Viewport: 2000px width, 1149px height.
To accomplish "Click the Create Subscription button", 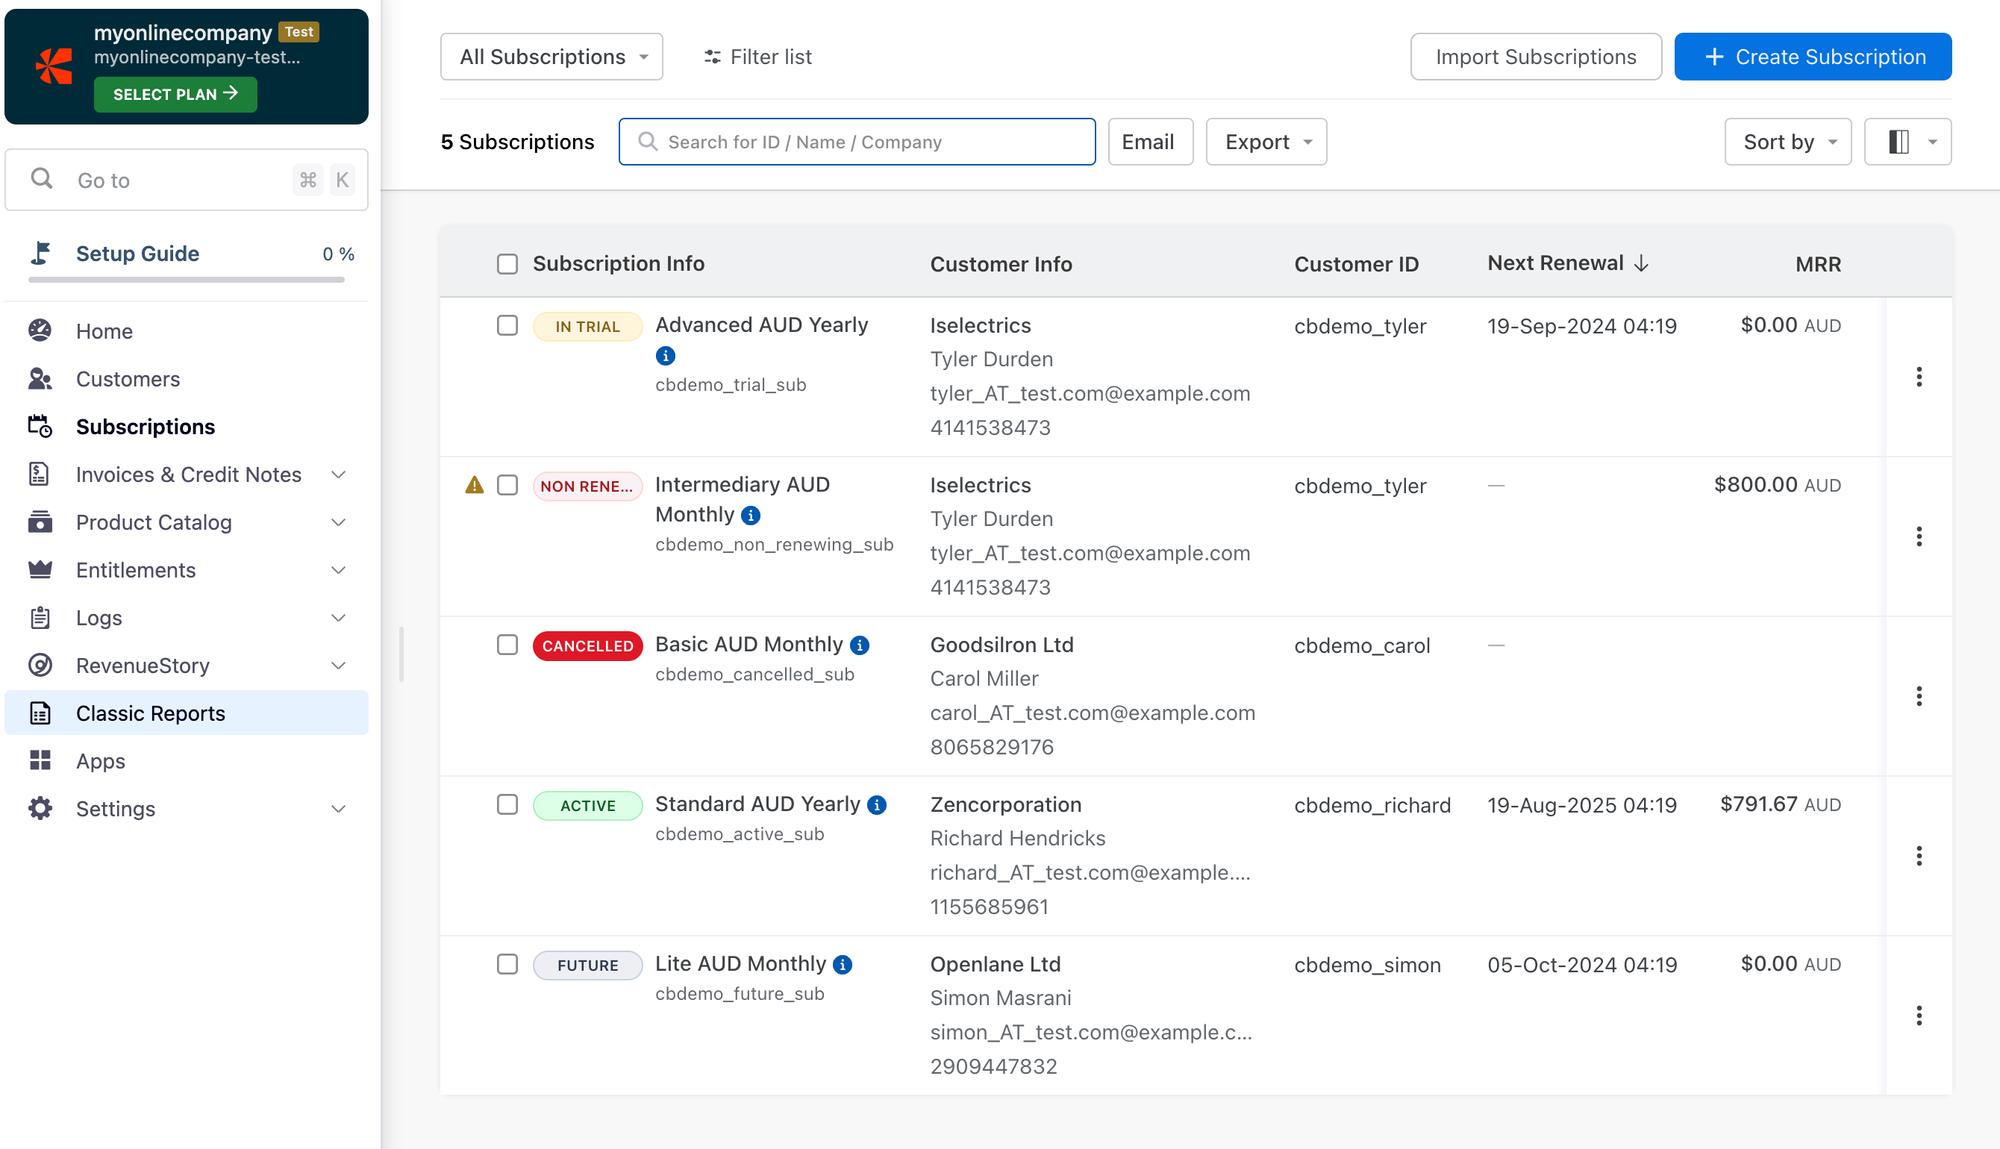I will [1812, 57].
